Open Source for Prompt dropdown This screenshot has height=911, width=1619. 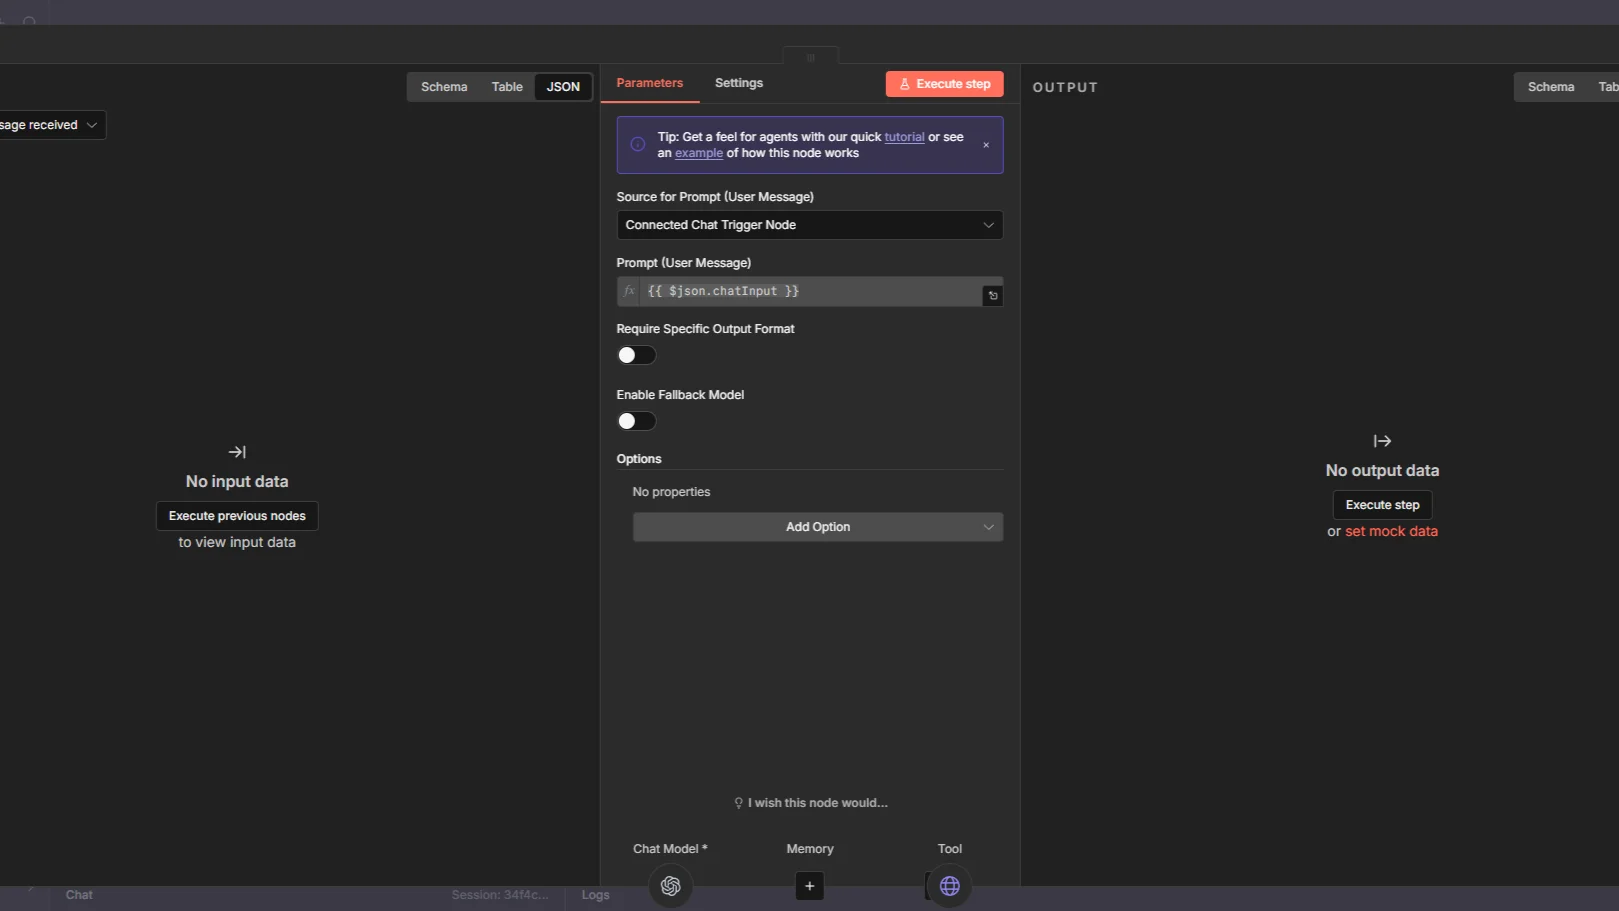[x=809, y=225]
